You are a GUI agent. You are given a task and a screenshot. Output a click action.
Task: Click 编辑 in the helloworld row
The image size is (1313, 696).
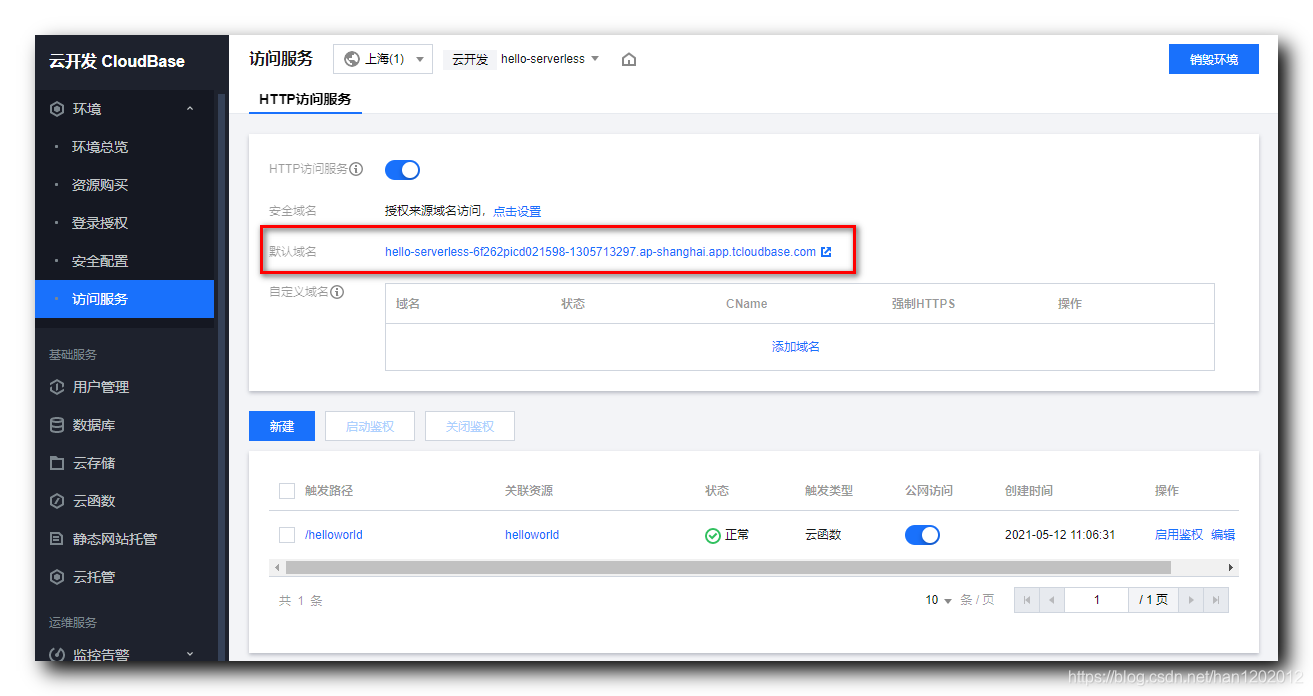(x=1223, y=535)
